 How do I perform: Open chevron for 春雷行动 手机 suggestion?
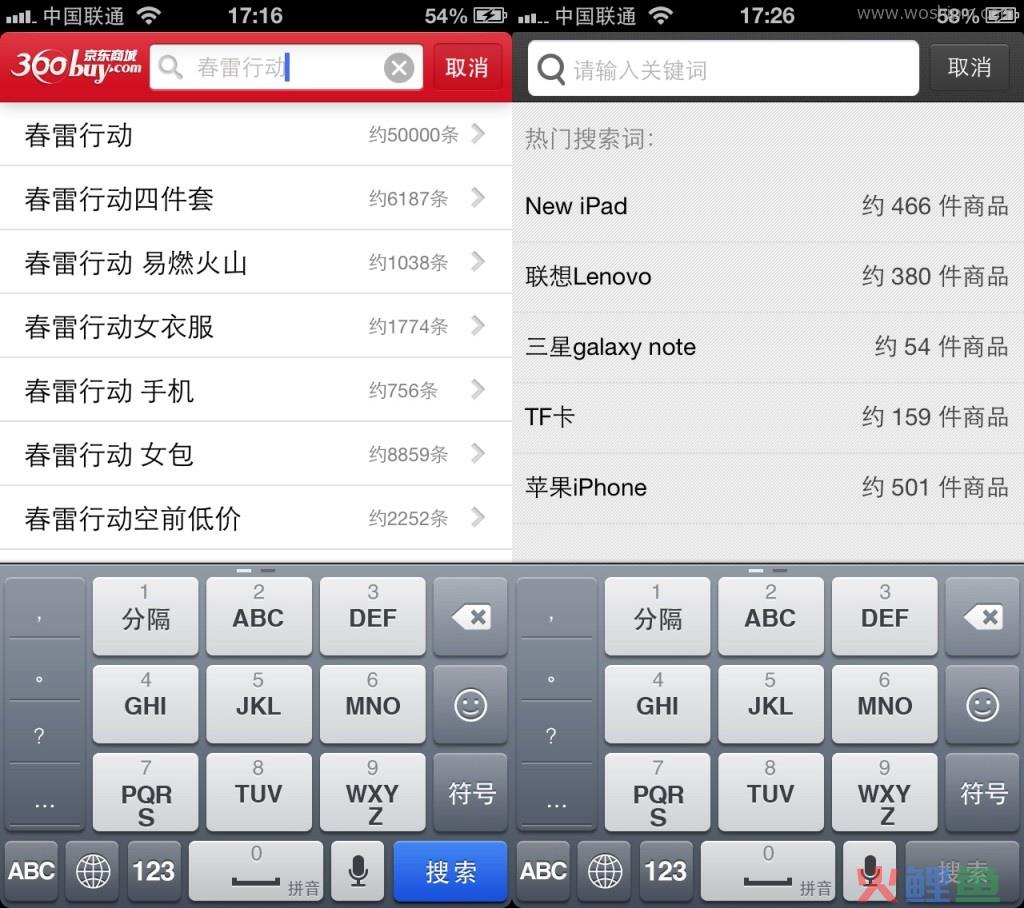(478, 389)
